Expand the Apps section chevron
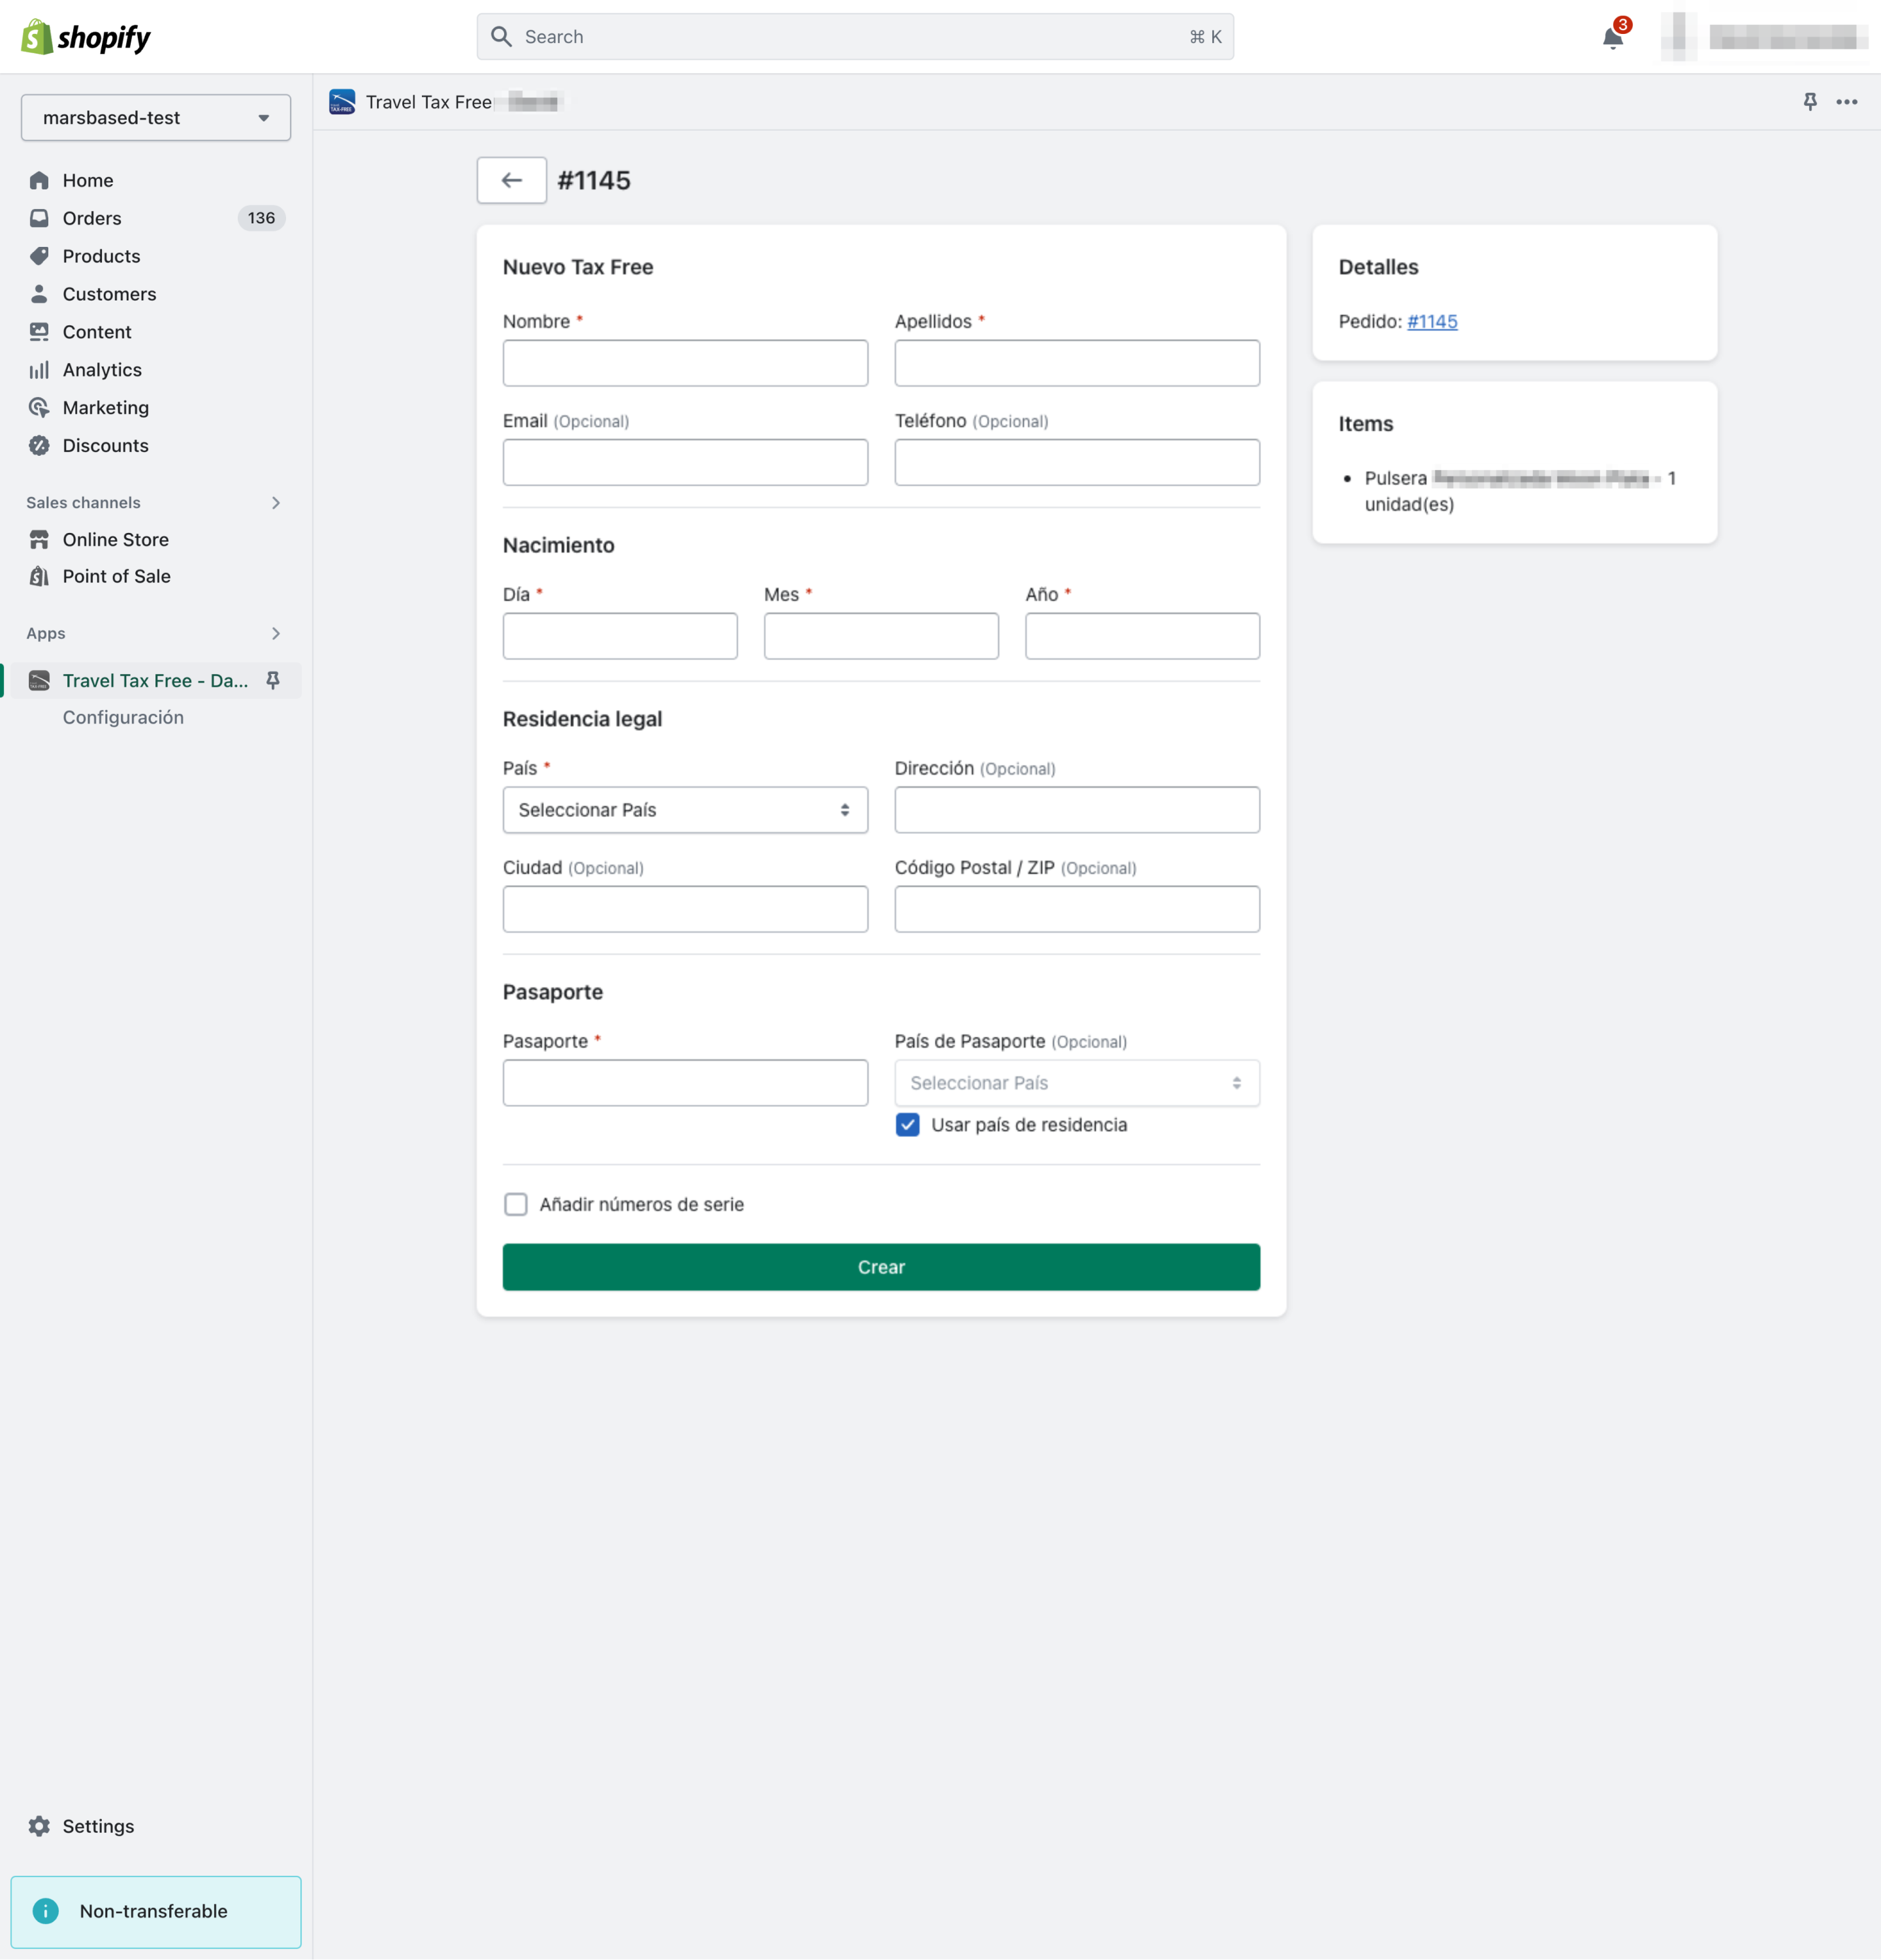This screenshot has width=1881, height=1960. [x=275, y=633]
